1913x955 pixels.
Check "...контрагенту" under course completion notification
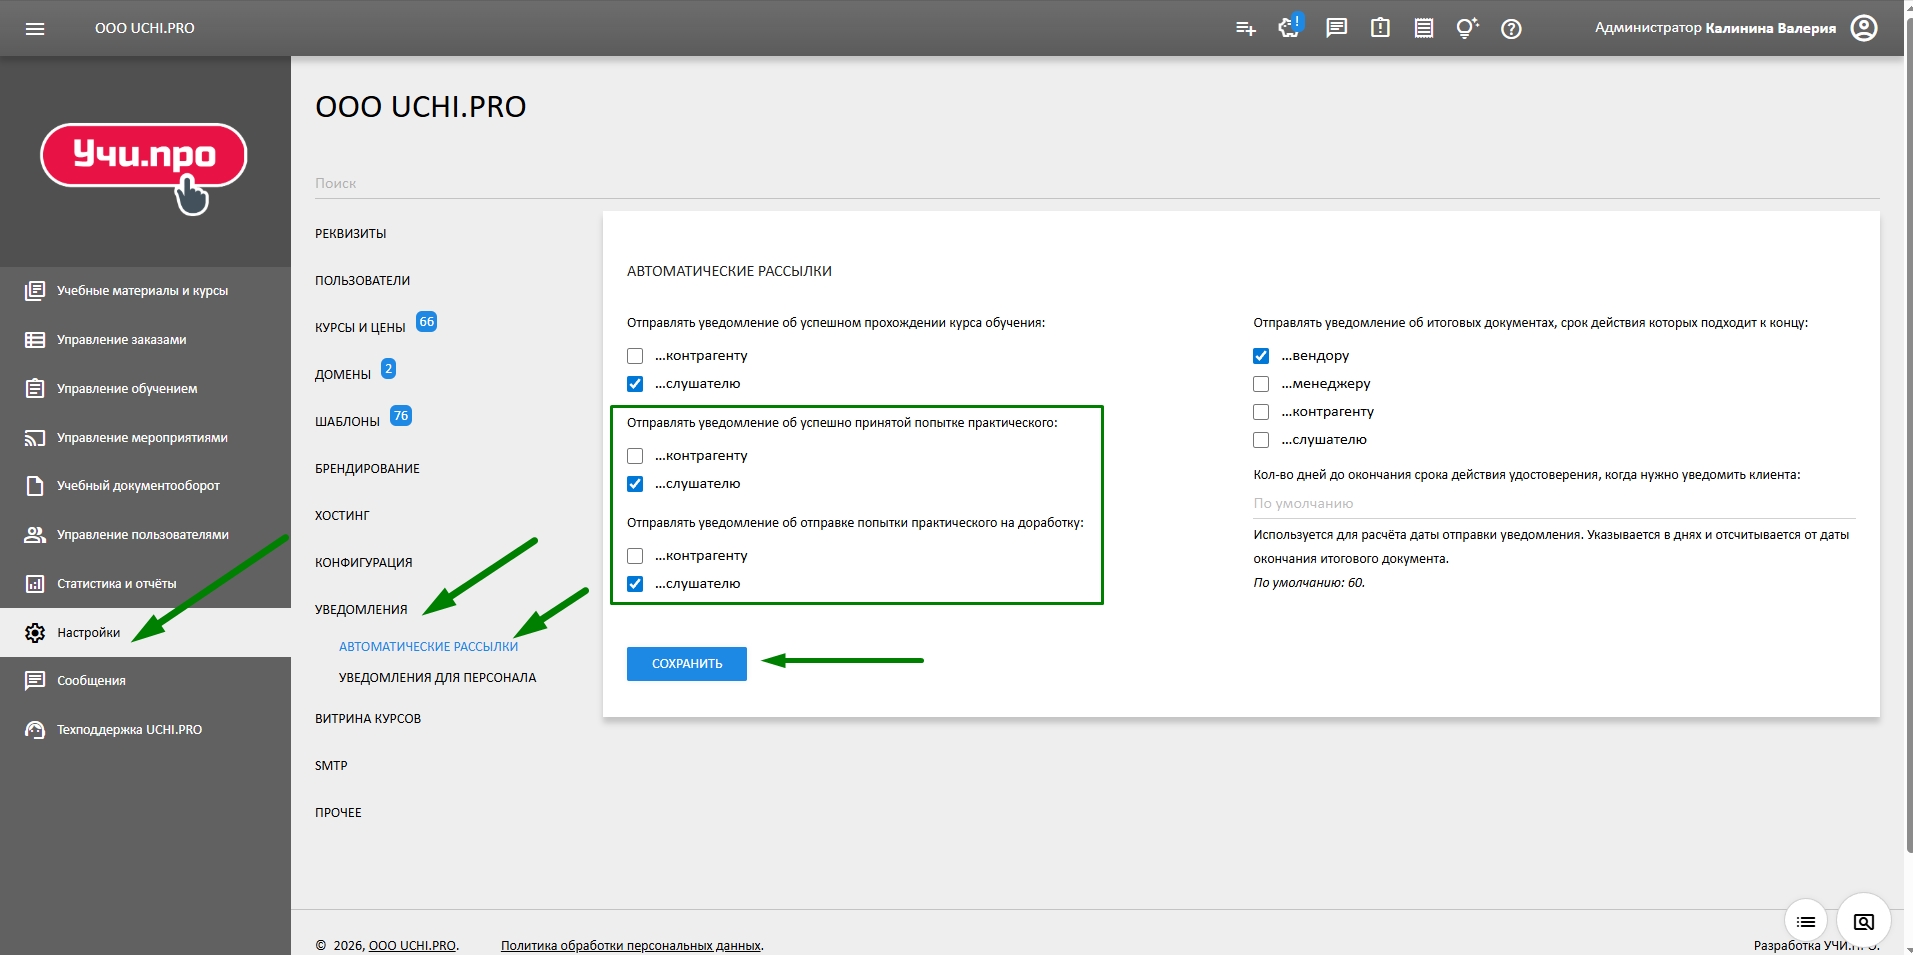(x=635, y=356)
